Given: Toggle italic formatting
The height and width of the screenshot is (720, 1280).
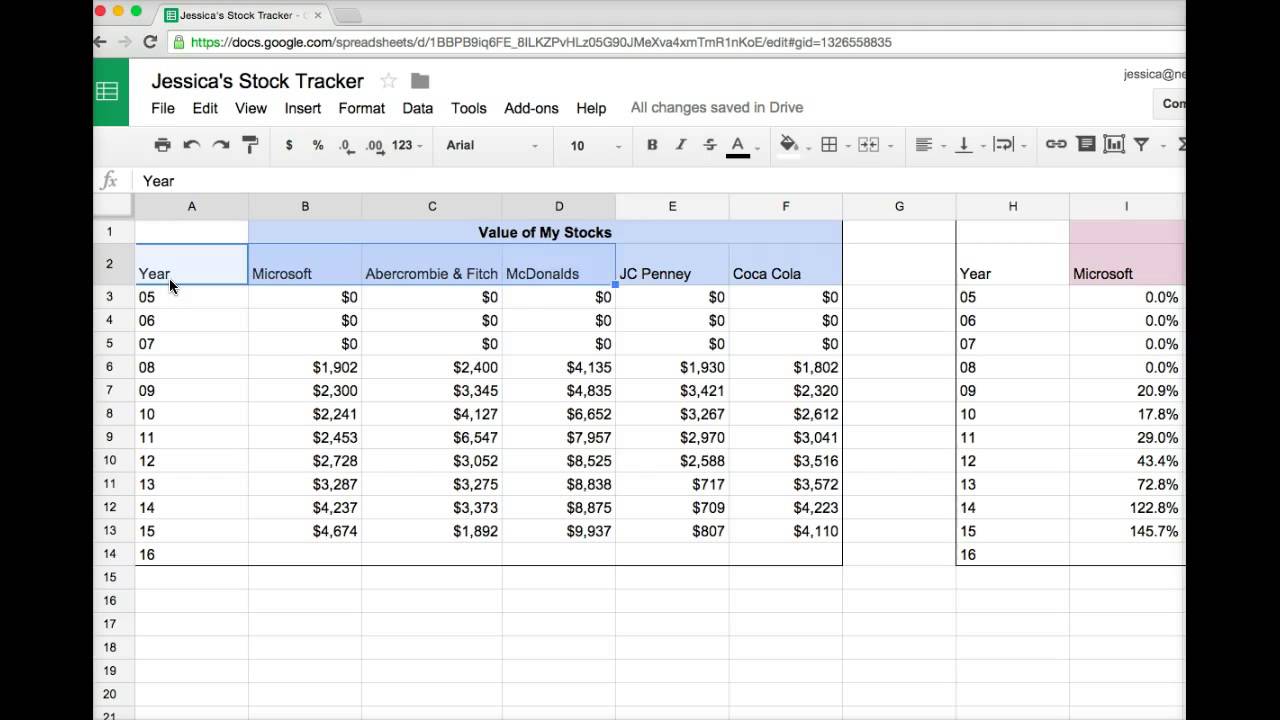Looking at the screenshot, I should pos(681,145).
